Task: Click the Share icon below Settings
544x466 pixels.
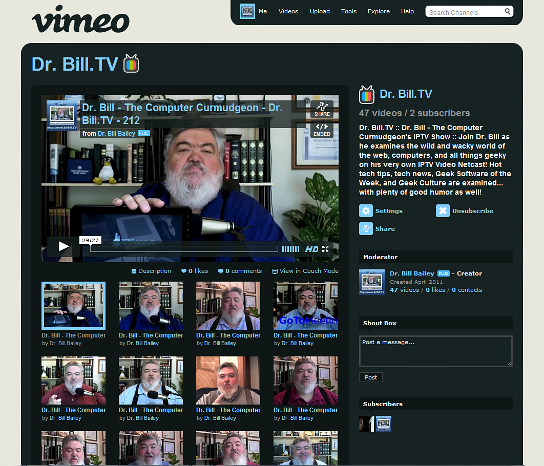Action: 366,229
